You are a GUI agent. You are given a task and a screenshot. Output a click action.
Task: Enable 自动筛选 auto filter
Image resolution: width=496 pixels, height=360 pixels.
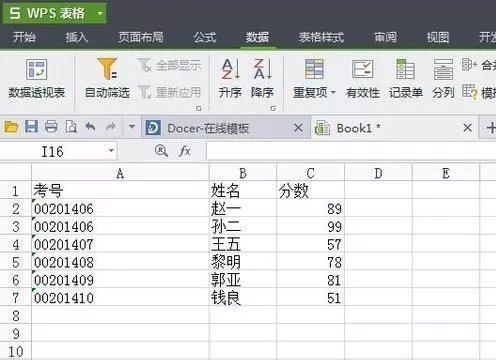click(x=107, y=79)
